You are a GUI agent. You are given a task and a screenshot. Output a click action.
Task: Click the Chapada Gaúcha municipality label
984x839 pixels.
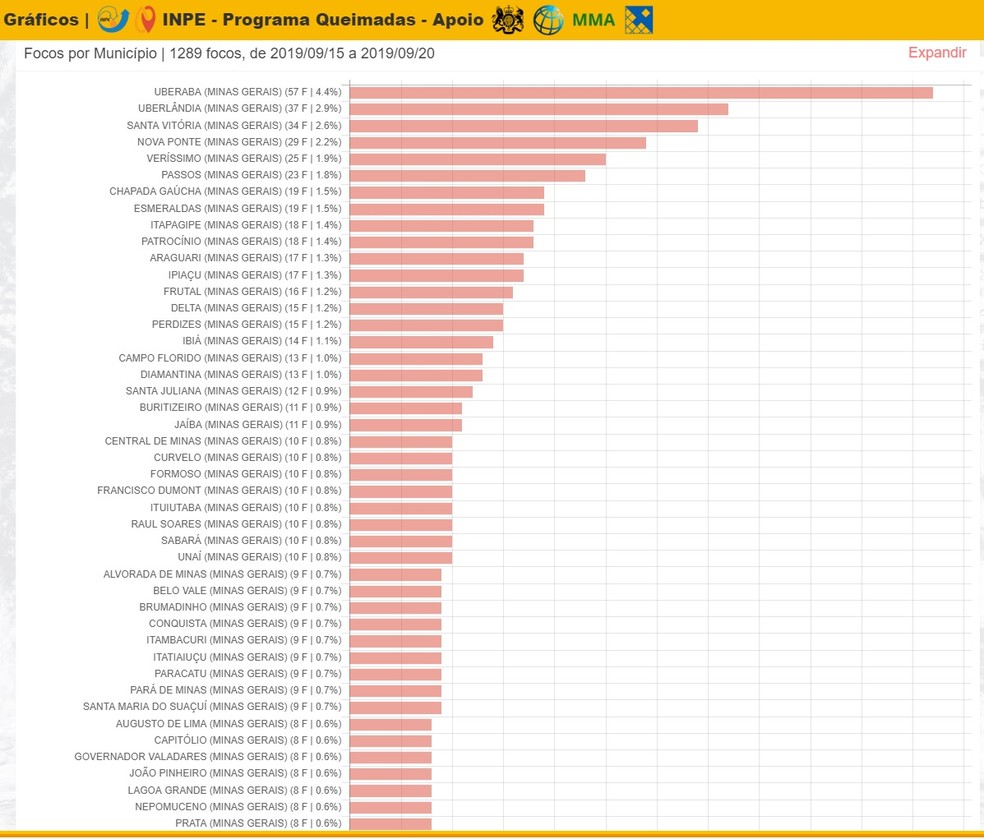[225, 191]
